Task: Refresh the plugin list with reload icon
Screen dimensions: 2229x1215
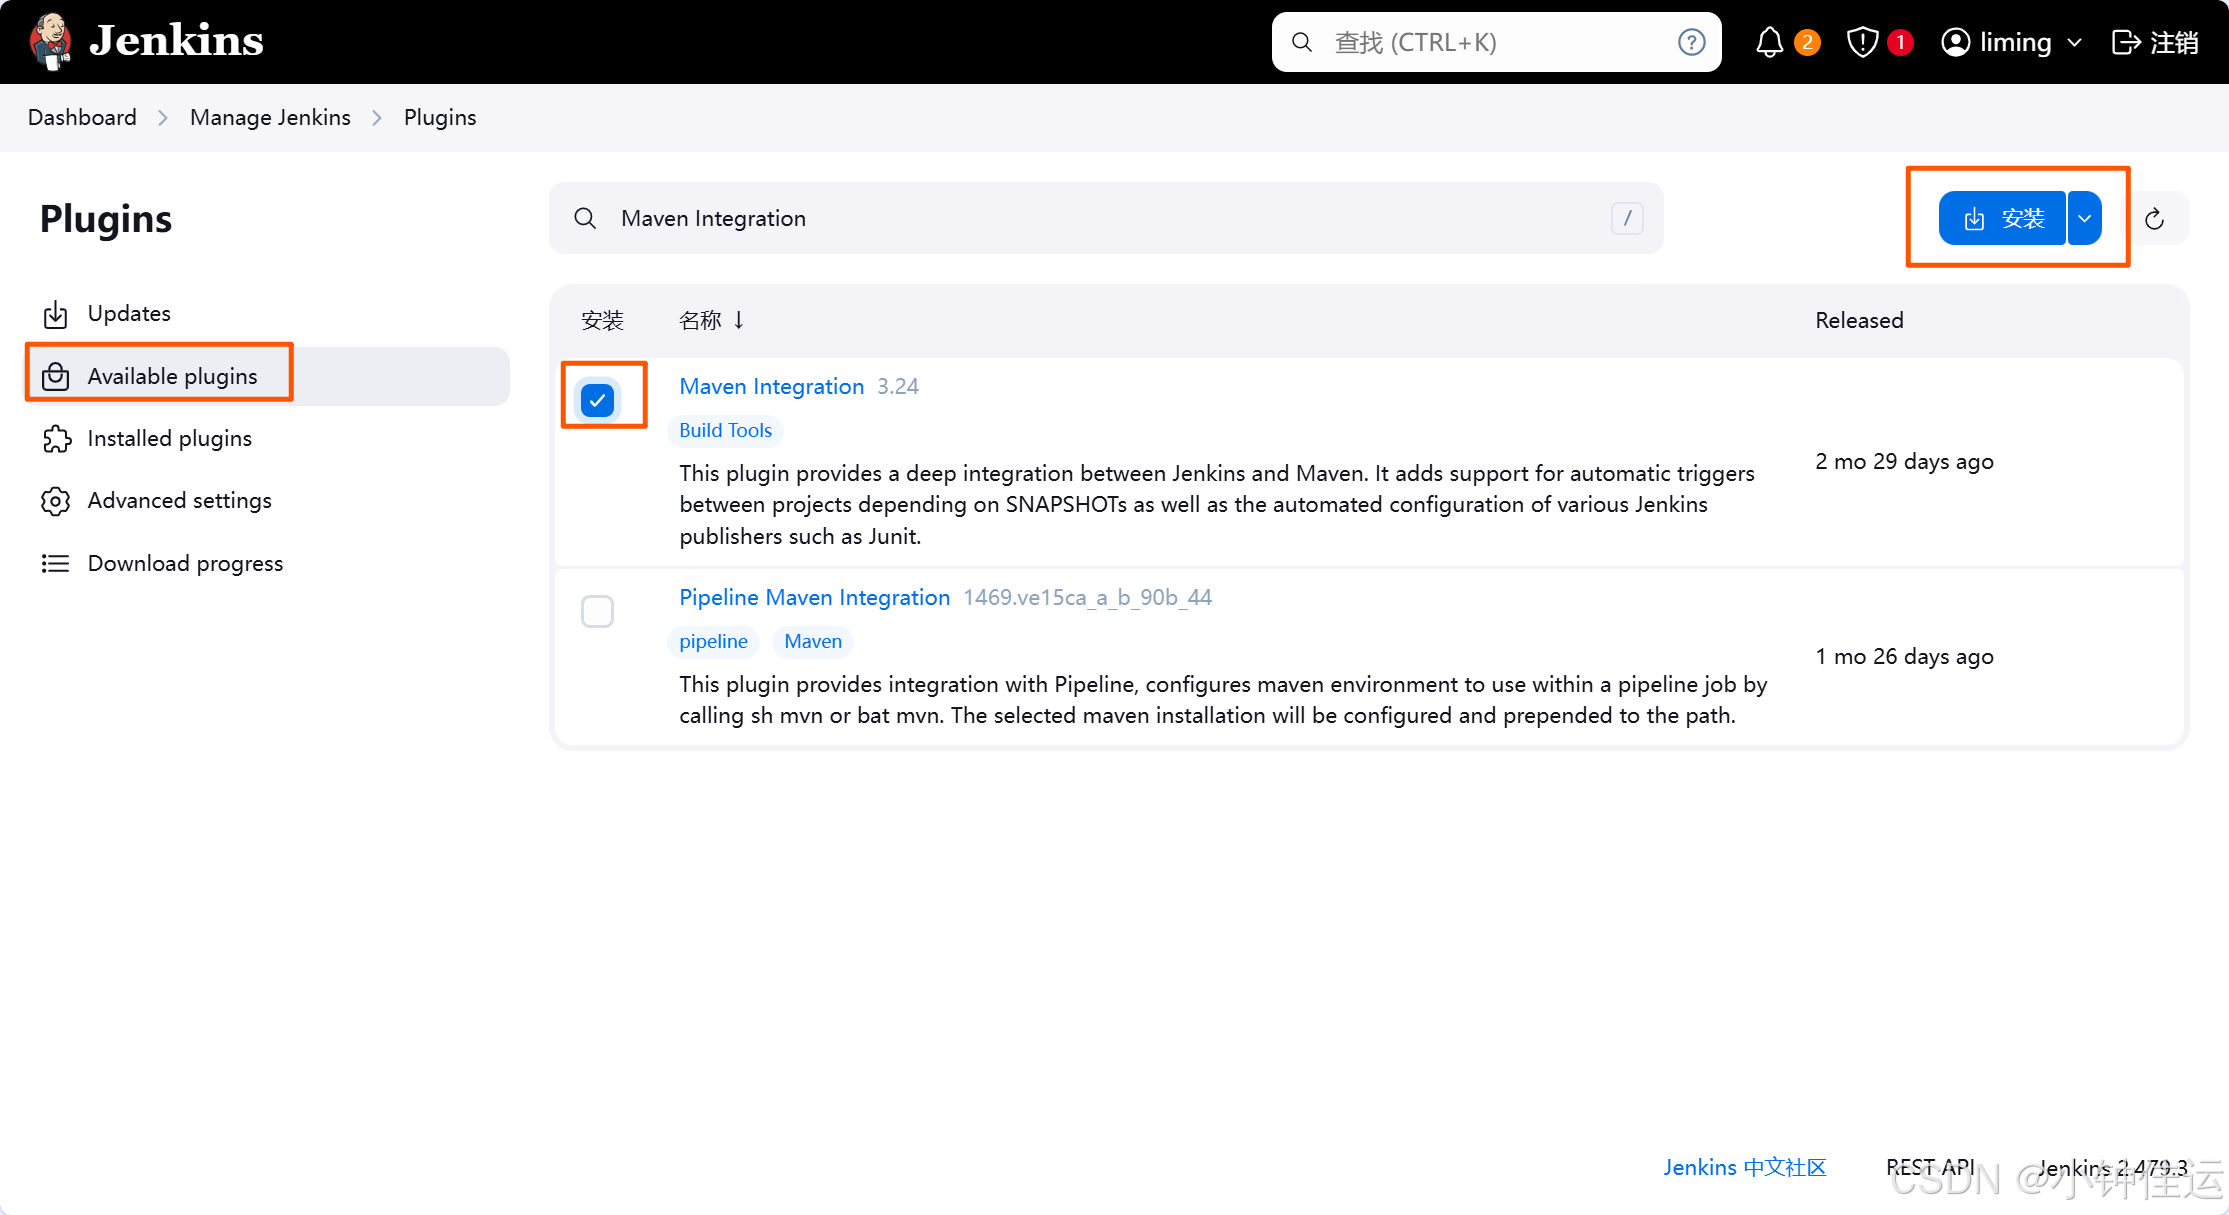Action: click(x=2155, y=218)
